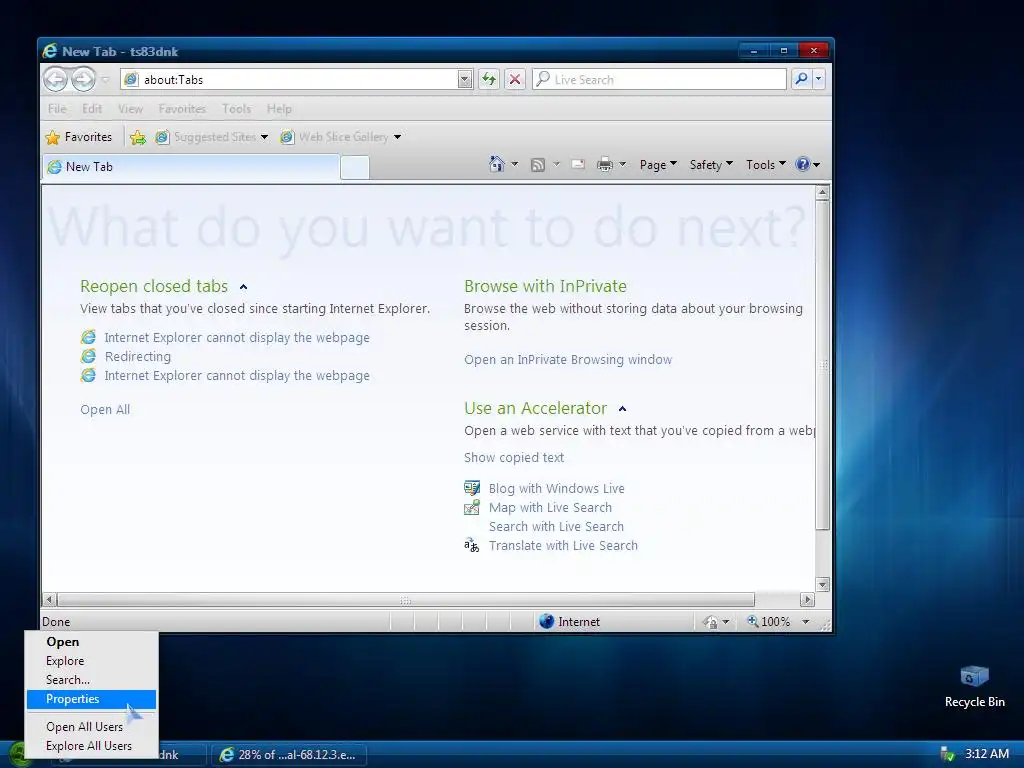Click the Show copied text link
The width and height of the screenshot is (1024, 768).
click(x=514, y=458)
